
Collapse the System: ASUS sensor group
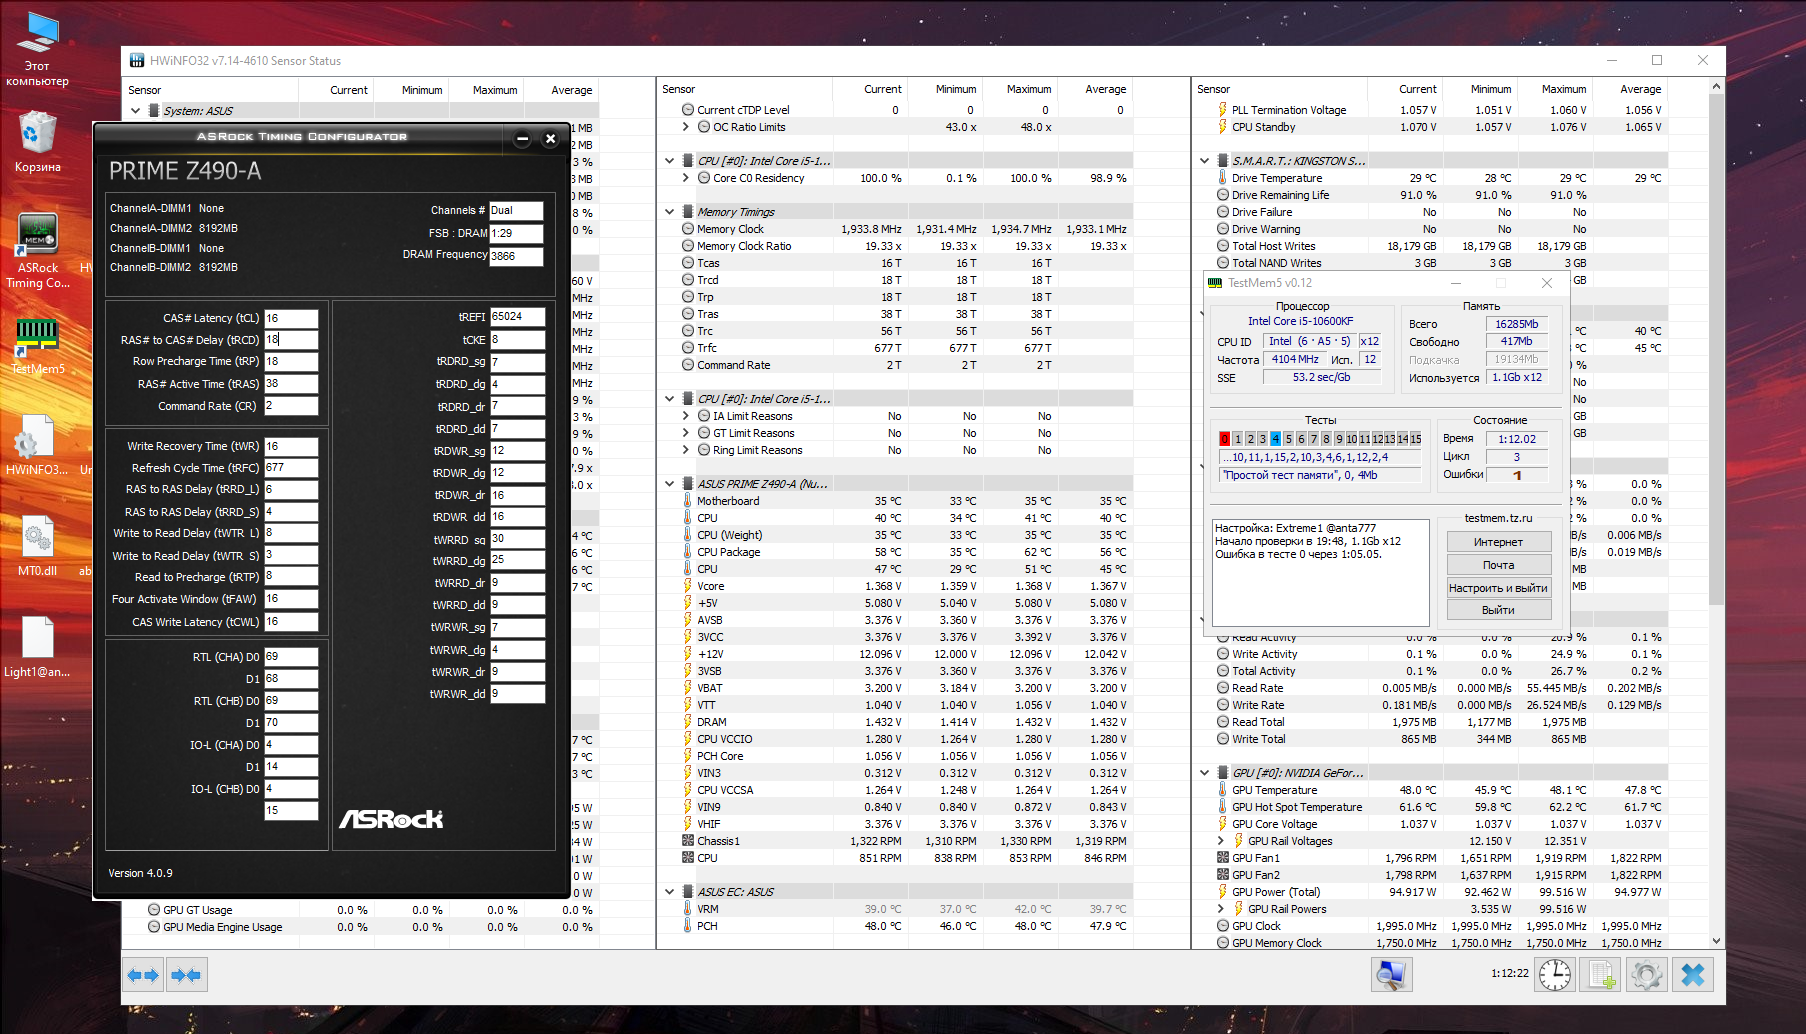tap(136, 111)
